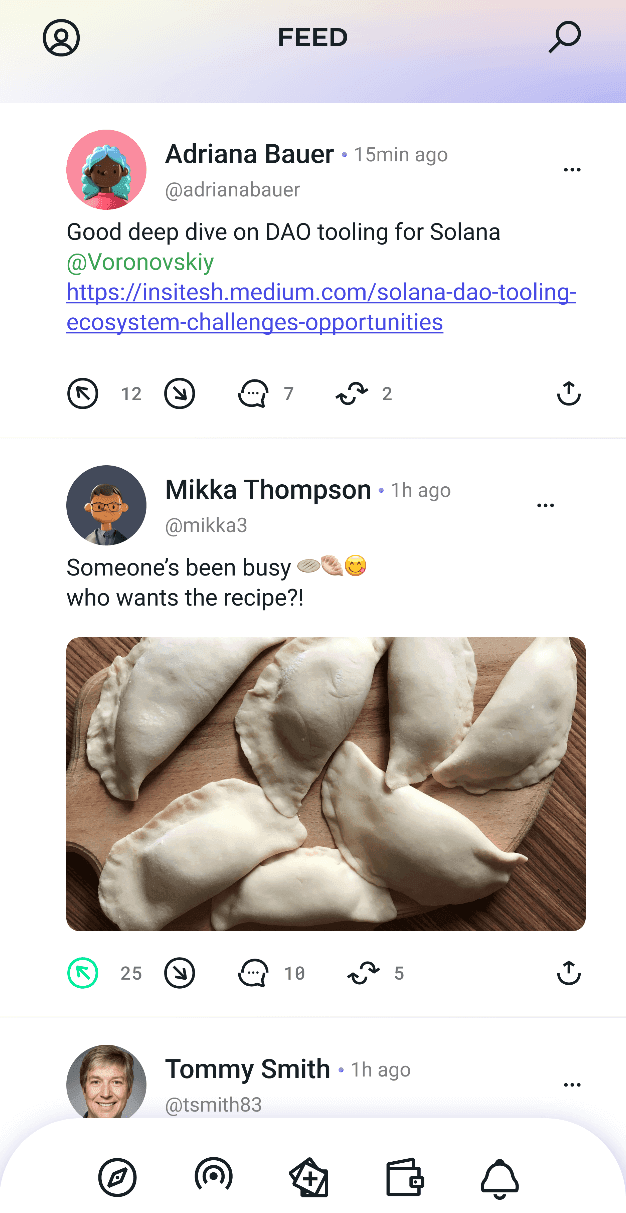Tap the @Voronovskiy mention
The height and width of the screenshot is (1213, 626).
click(x=140, y=263)
